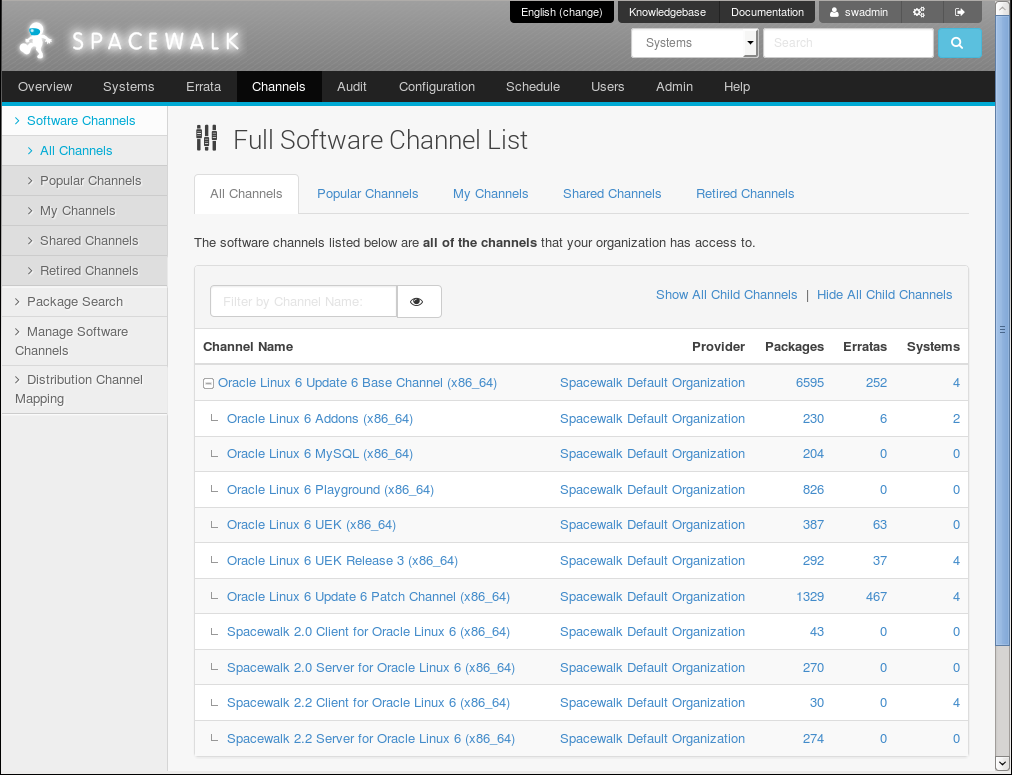Expand Software Channels sidebar section
1012x775 pixels.
81,121
